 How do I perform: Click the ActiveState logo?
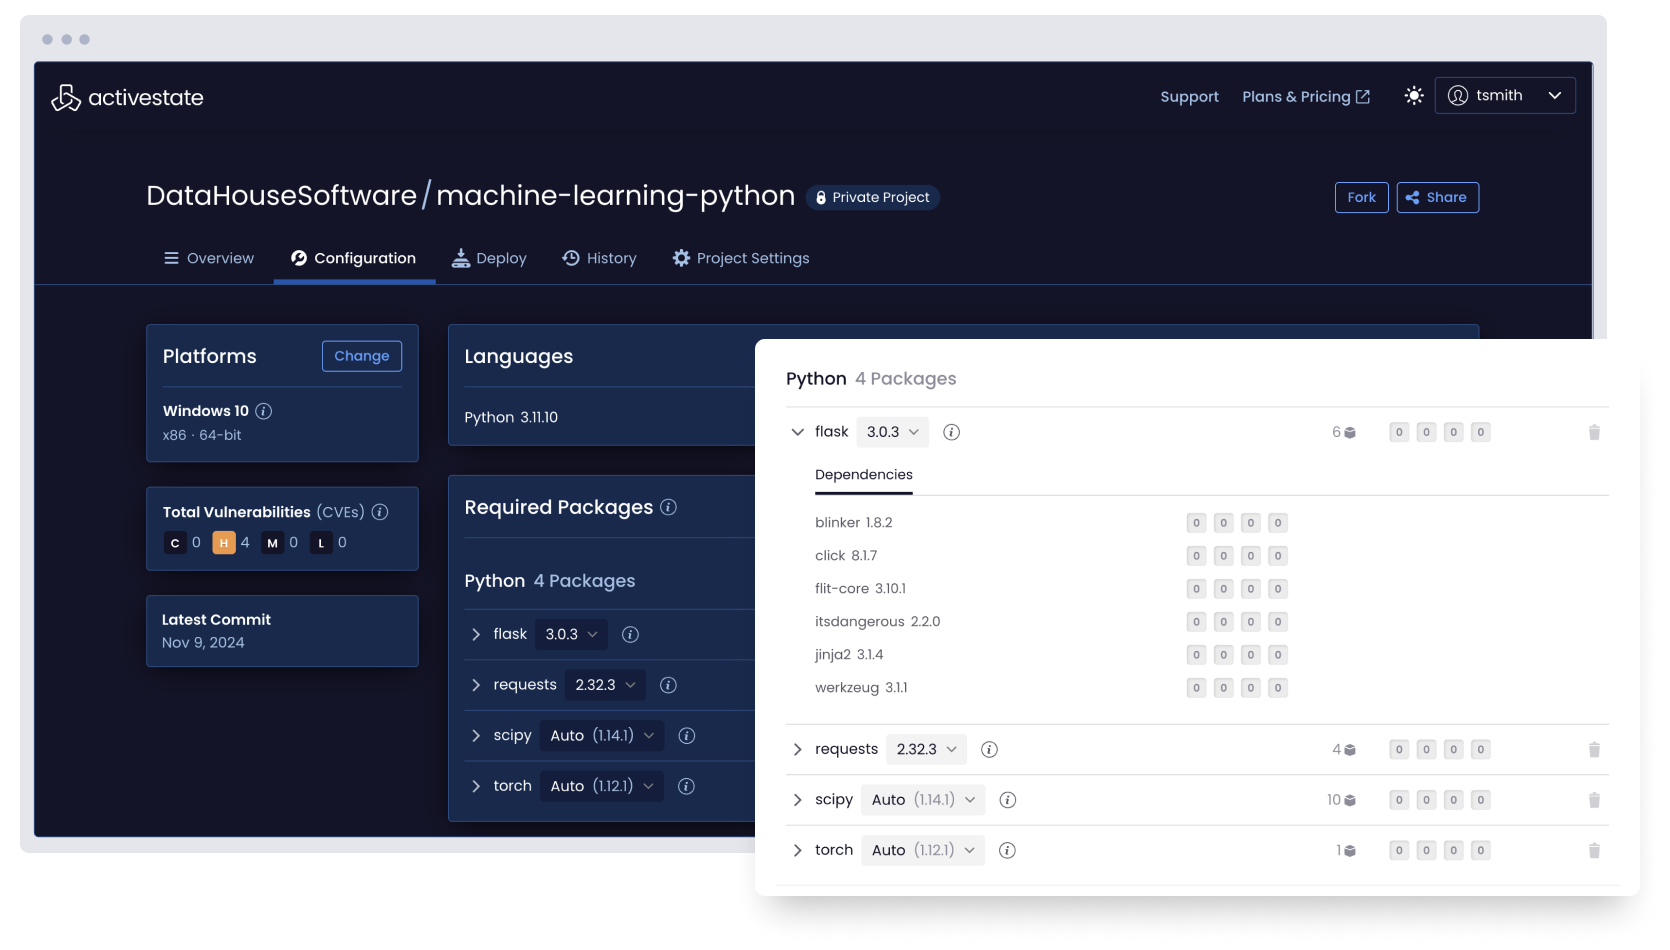[127, 96]
